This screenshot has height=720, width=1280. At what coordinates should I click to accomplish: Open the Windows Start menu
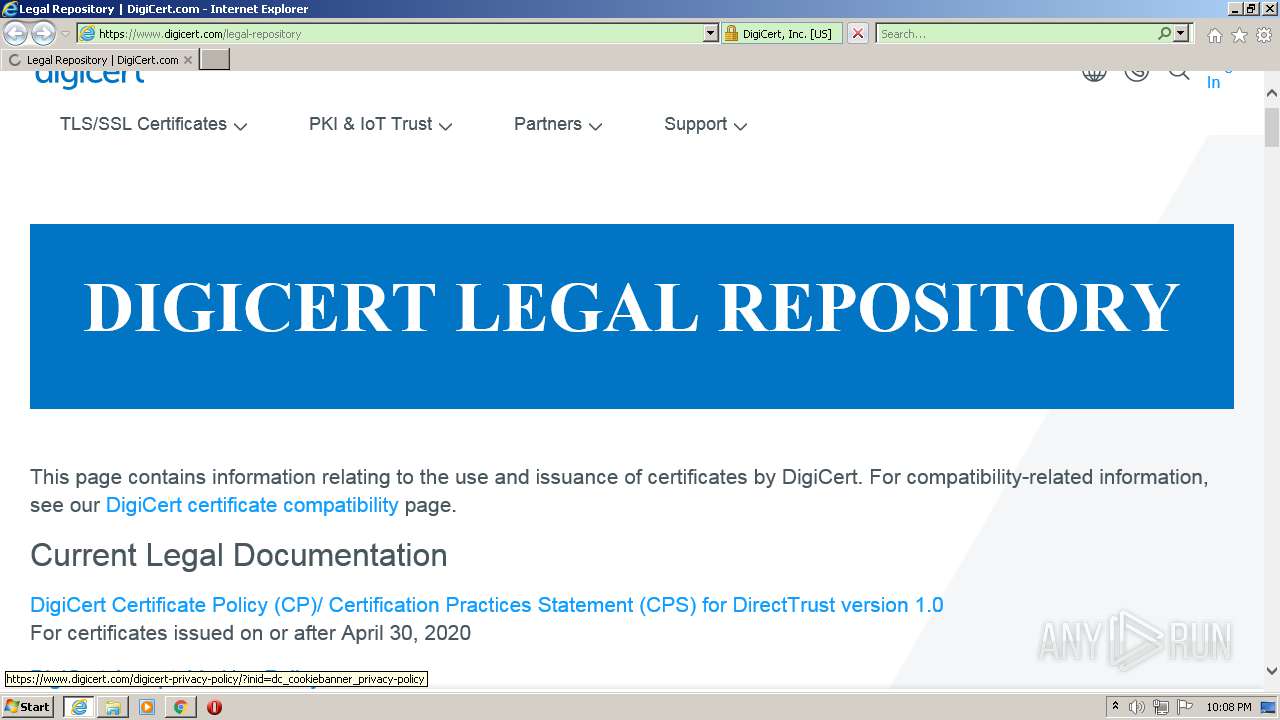[27, 707]
